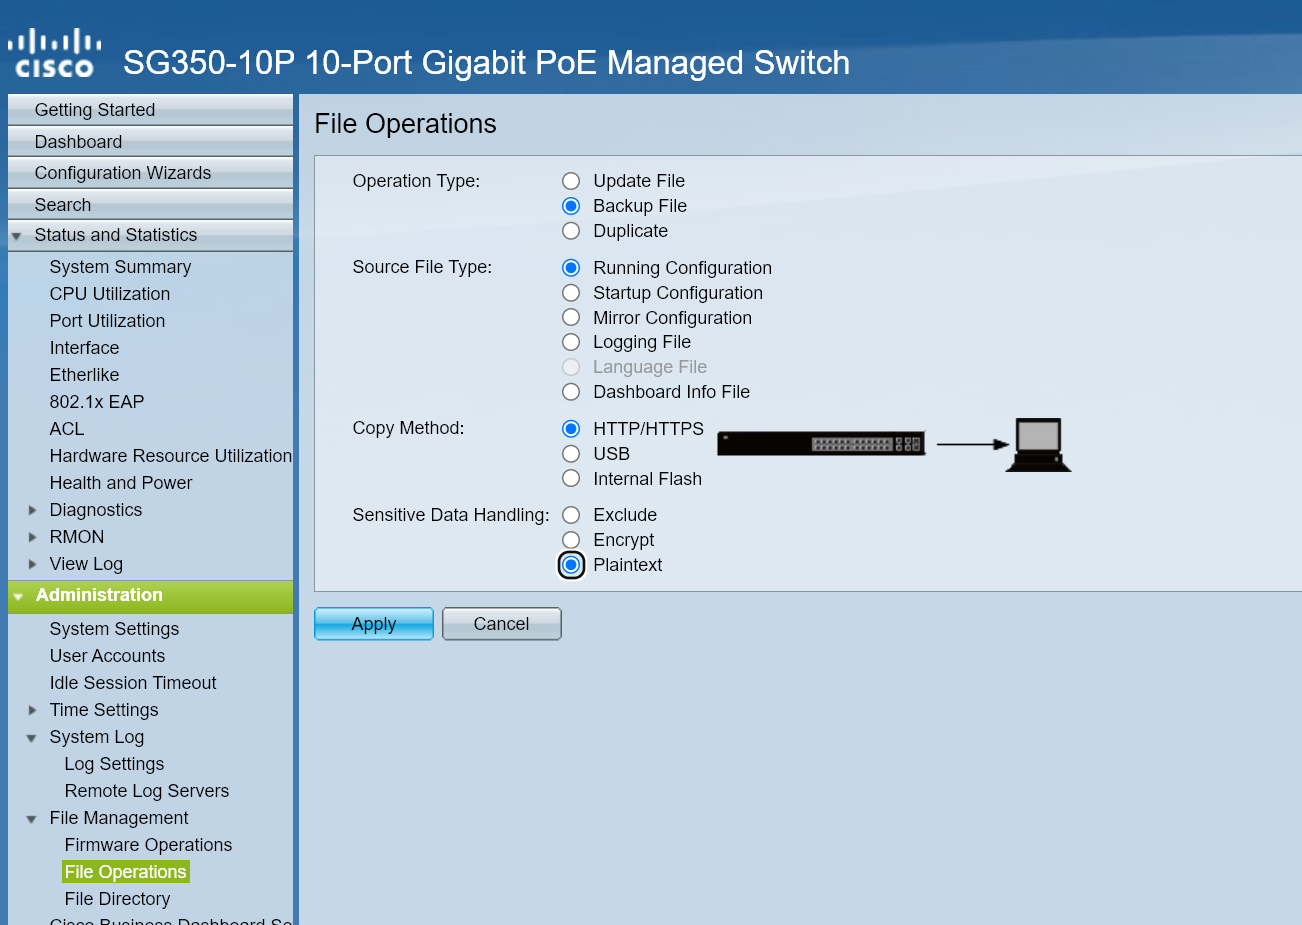Image resolution: width=1302 pixels, height=925 pixels.
Task: Click View Log tree label
Action: 86,564
